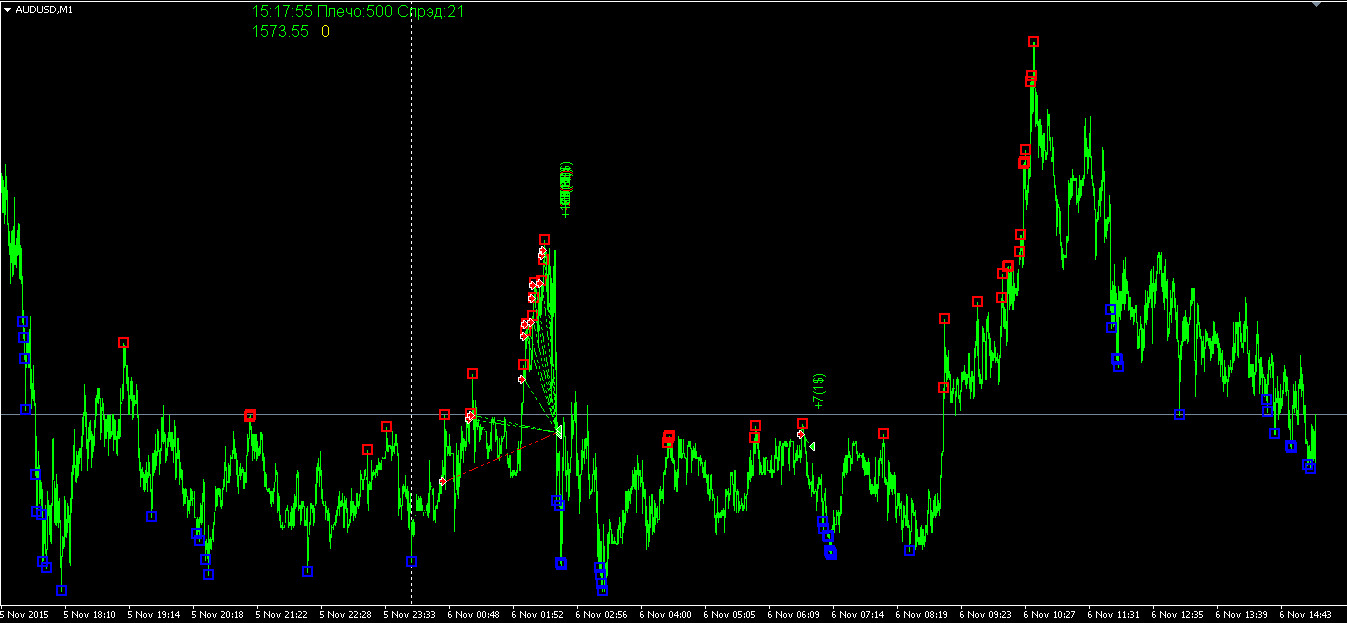The image size is (1347, 623).
Task: Click the "6 Nov 00:48" time label
Action: coord(475,615)
